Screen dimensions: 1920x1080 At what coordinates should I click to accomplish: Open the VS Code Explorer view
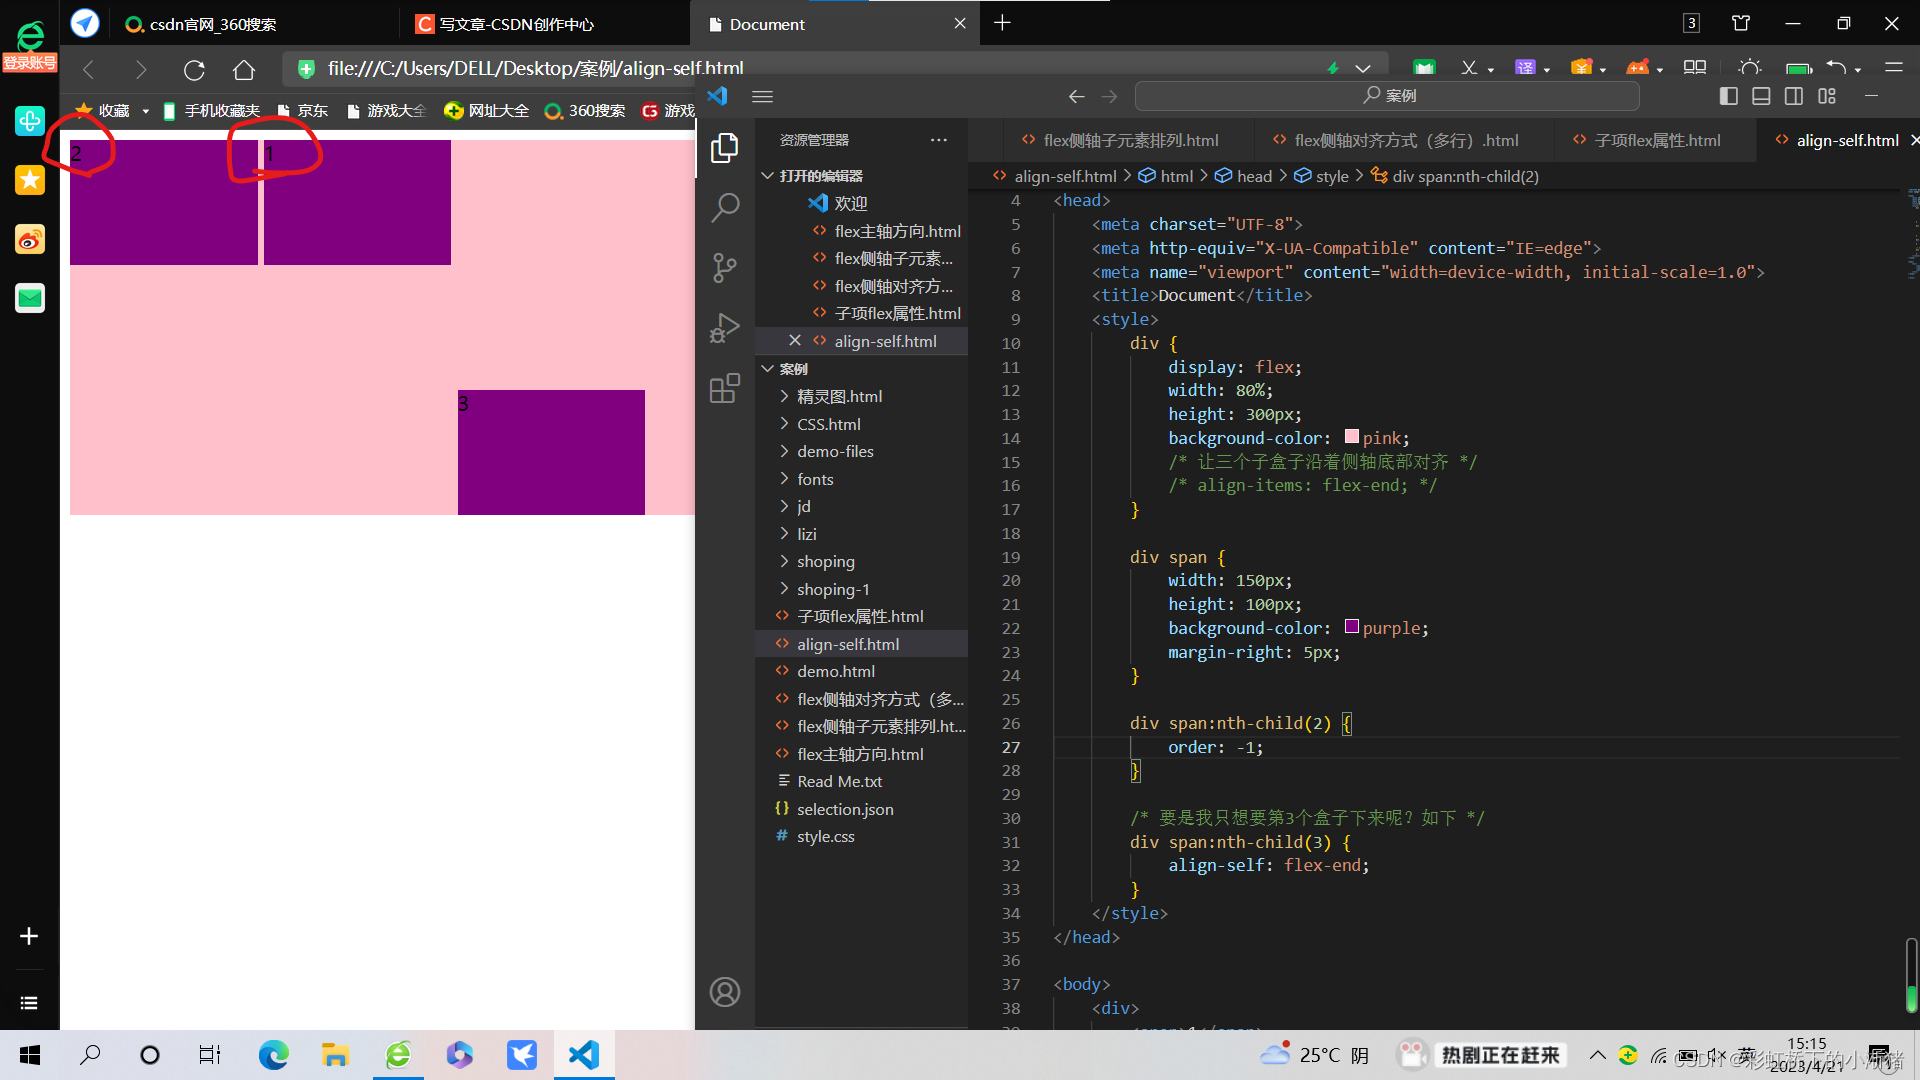click(x=725, y=148)
